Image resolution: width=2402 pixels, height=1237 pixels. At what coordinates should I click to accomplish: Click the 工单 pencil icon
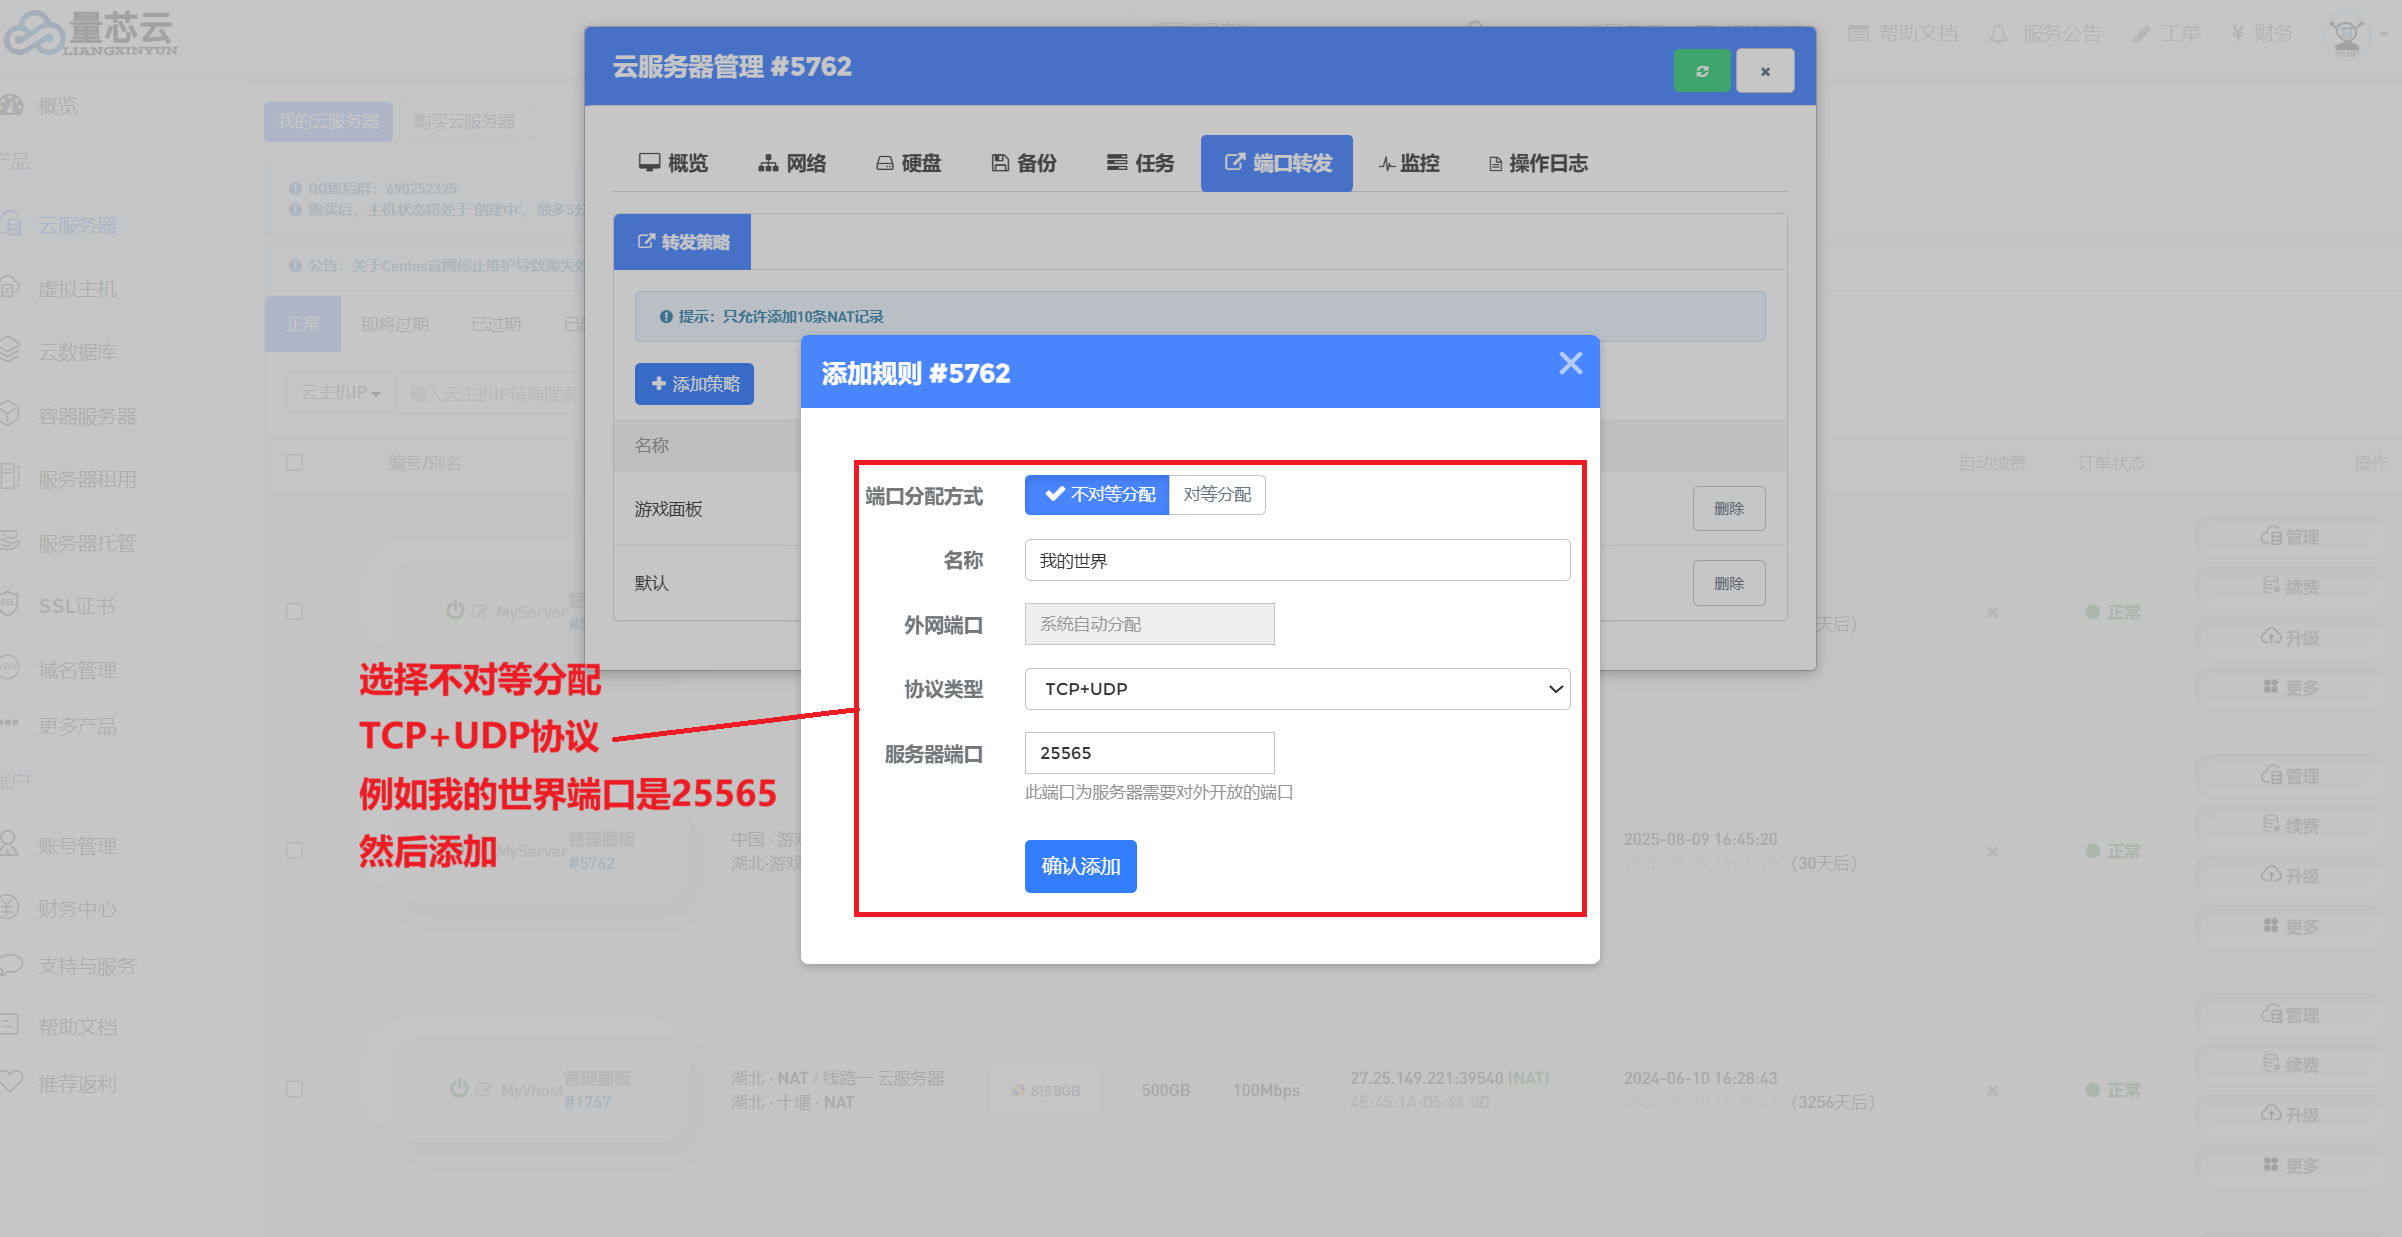2141,35
